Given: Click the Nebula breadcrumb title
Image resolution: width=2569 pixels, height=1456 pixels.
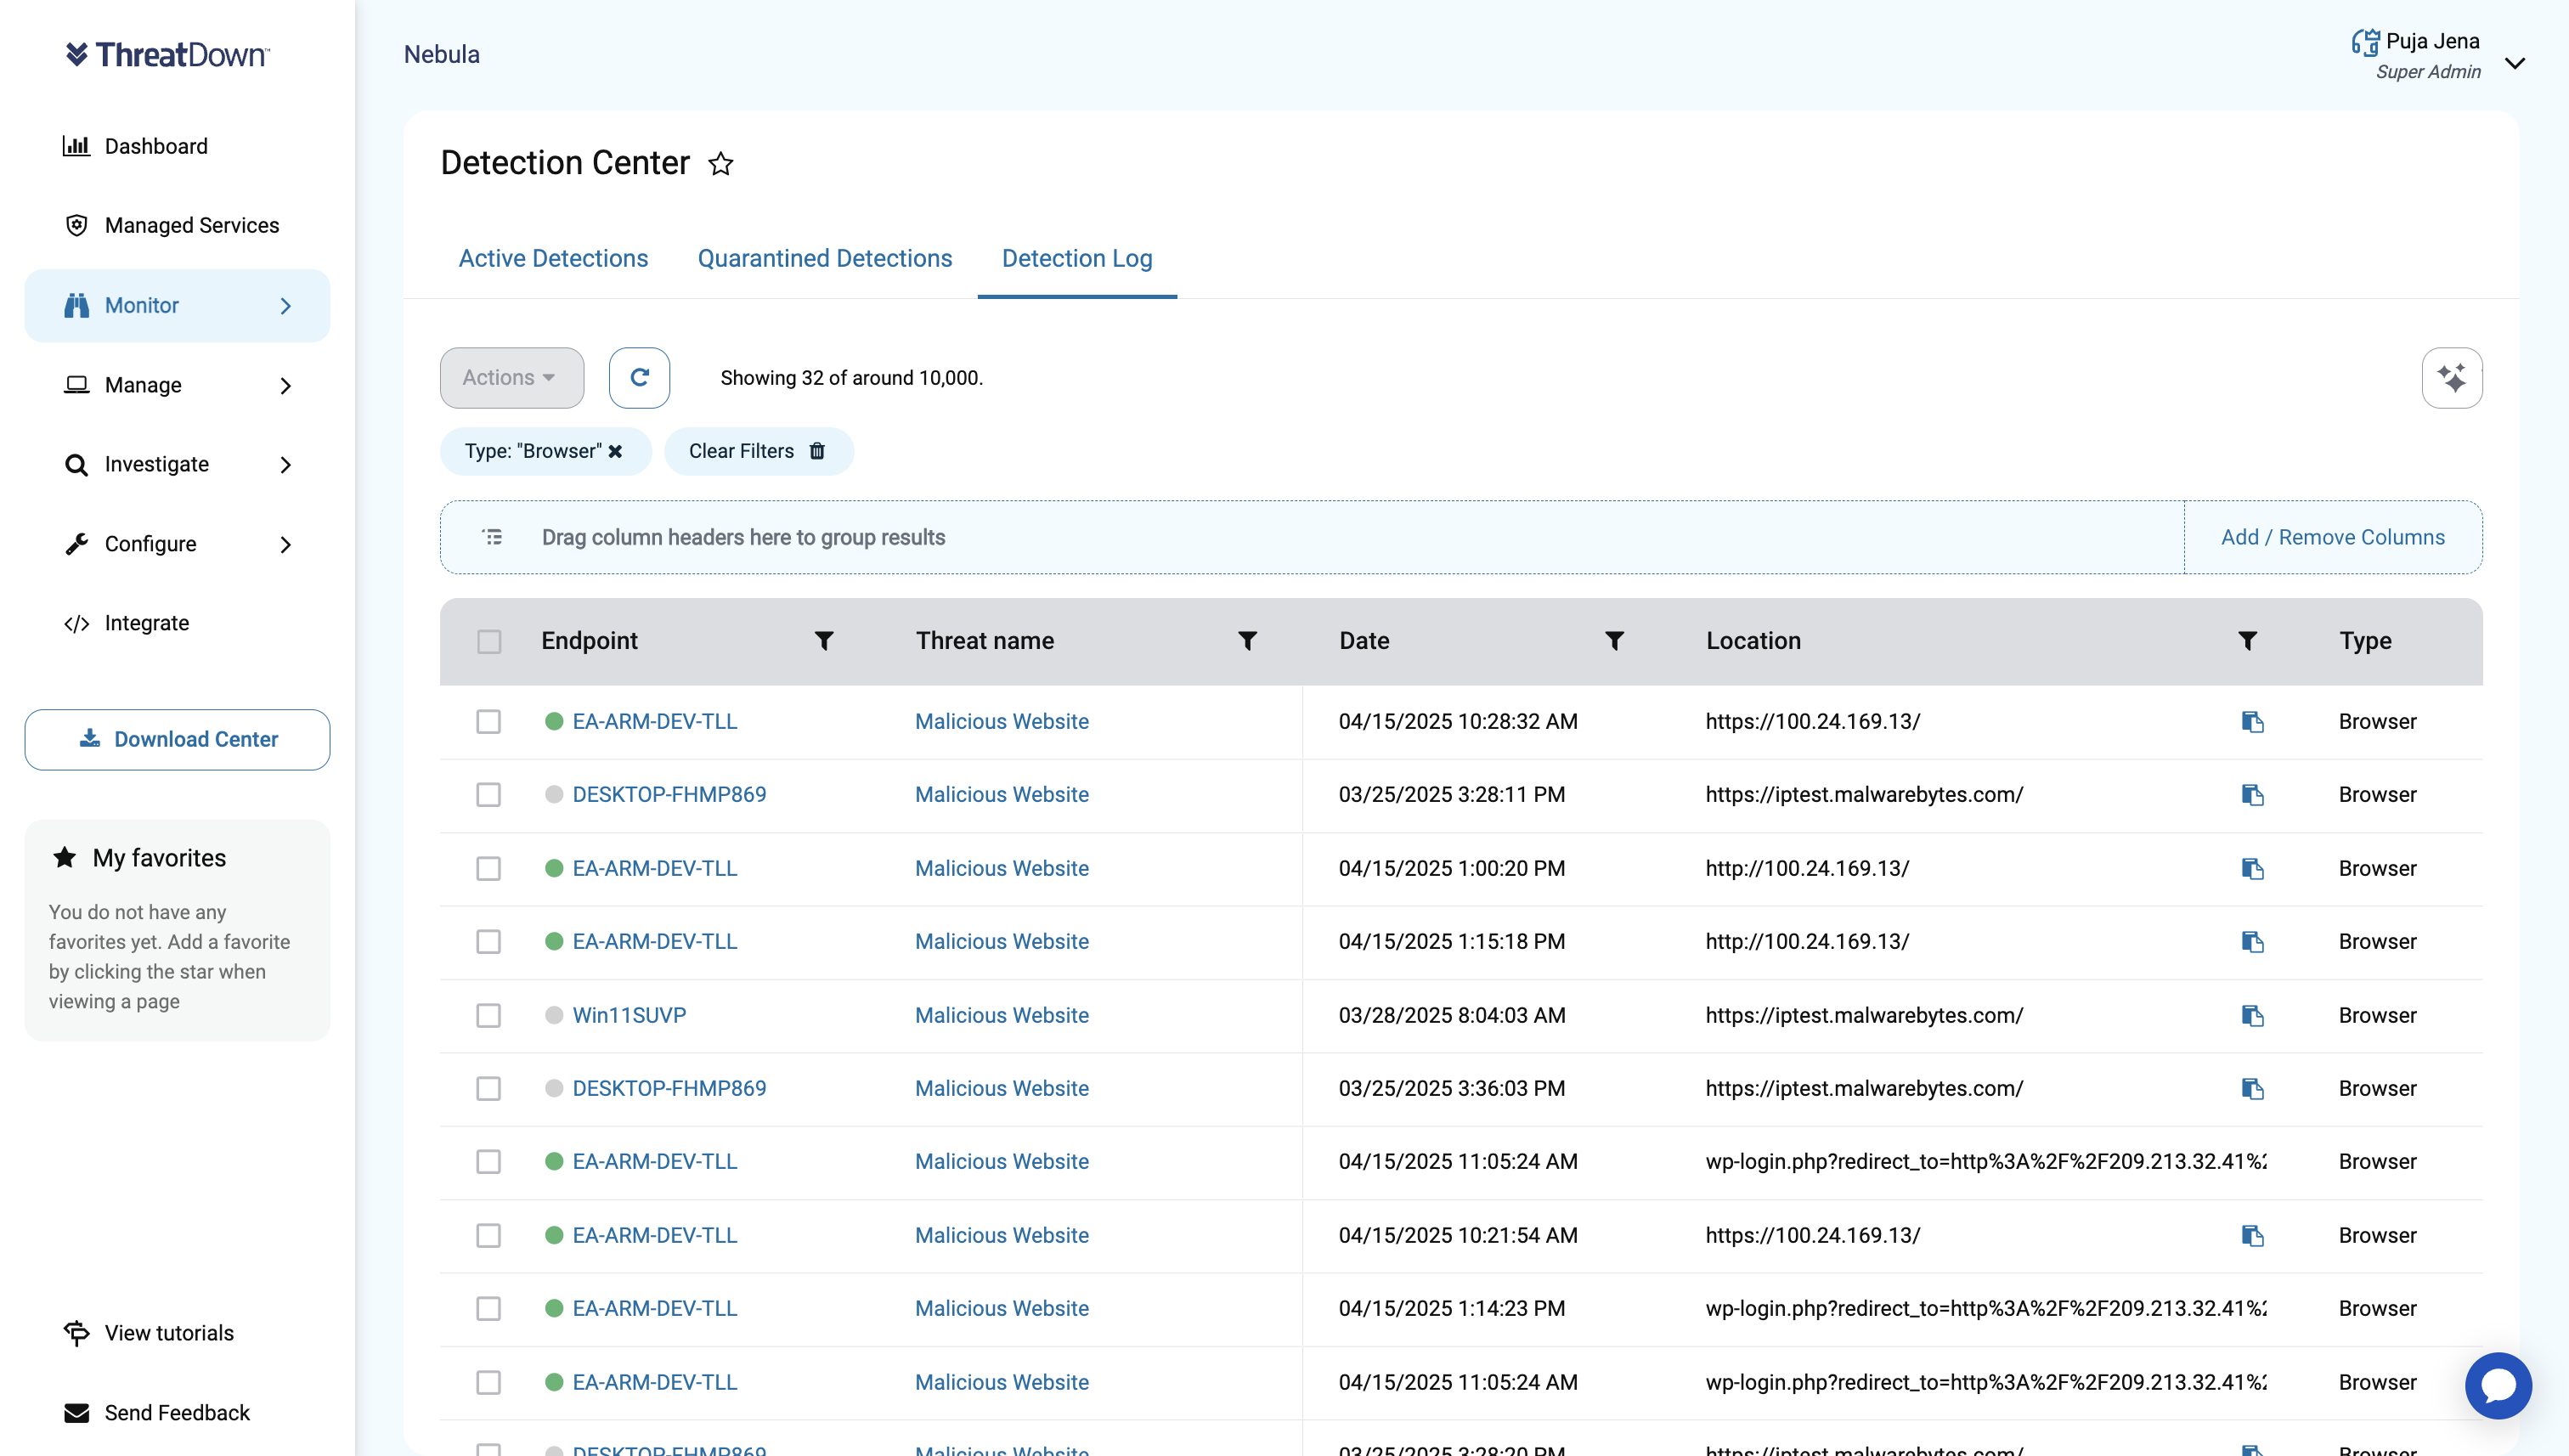Looking at the screenshot, I should (441, 55).
